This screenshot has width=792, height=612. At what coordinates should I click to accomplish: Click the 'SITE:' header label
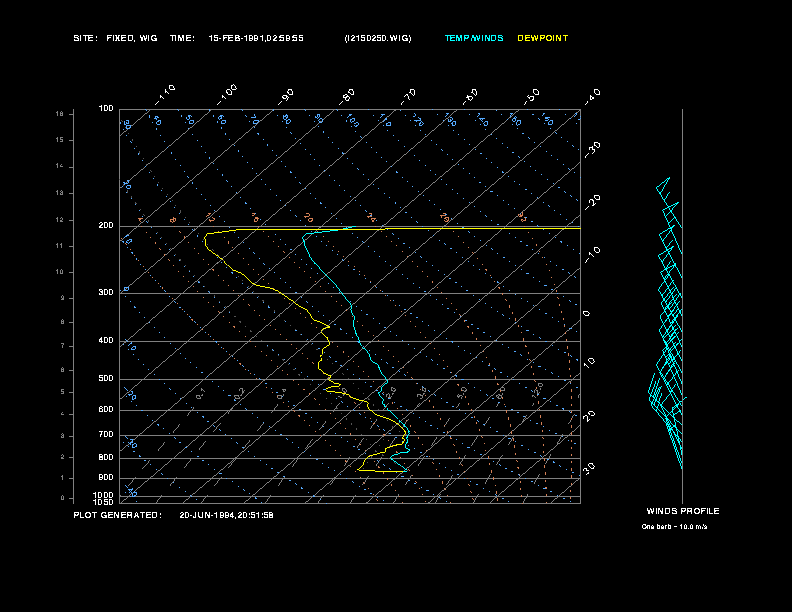click(x=85, y=38)
